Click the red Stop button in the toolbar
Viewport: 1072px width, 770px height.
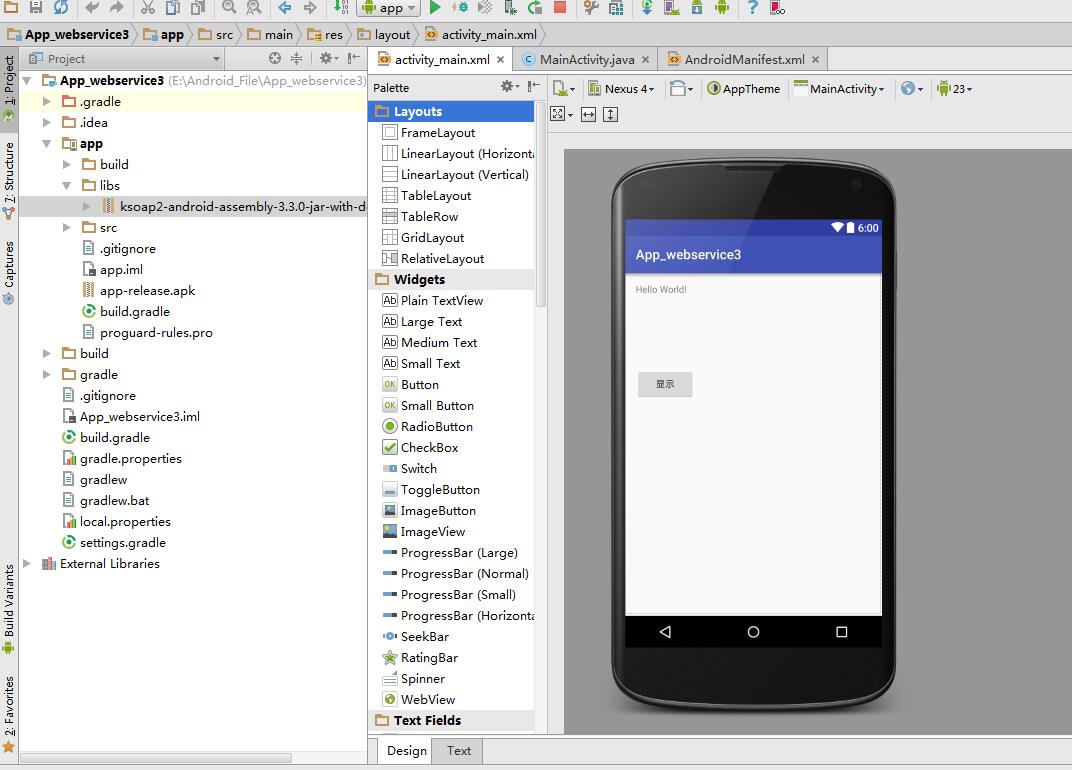pyautogui.click(x=560, y=8)
